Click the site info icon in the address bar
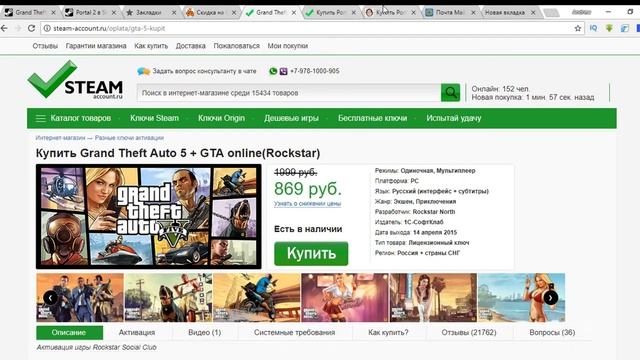 (x=47, y=28)
